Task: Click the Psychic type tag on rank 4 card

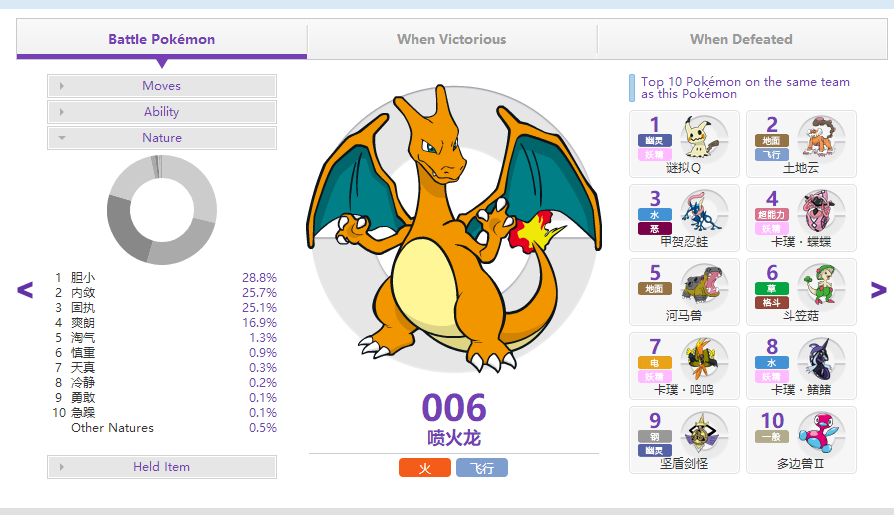Action: (x=772, y=214)
